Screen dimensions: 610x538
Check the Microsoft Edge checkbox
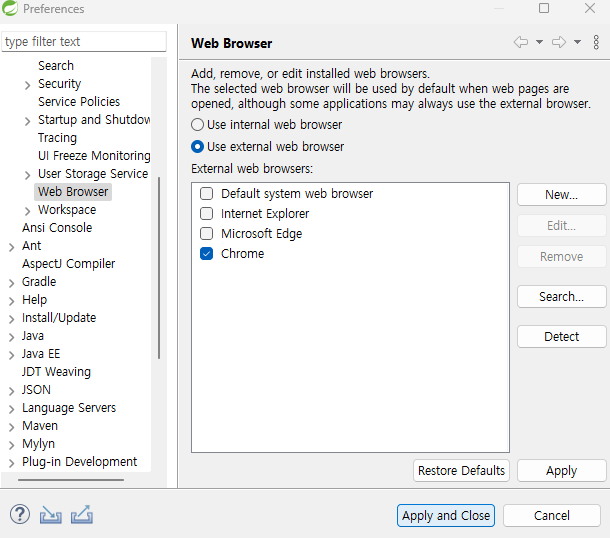click(x=206, y=233)
